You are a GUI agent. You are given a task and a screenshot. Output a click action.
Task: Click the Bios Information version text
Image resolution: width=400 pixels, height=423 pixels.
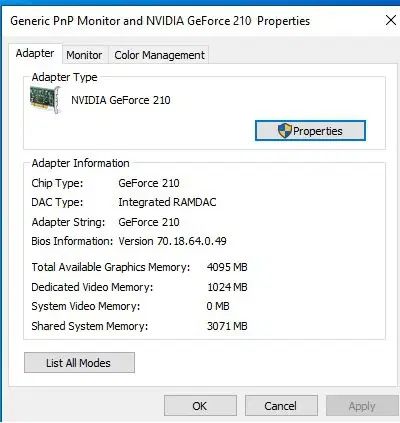[172, 241]
